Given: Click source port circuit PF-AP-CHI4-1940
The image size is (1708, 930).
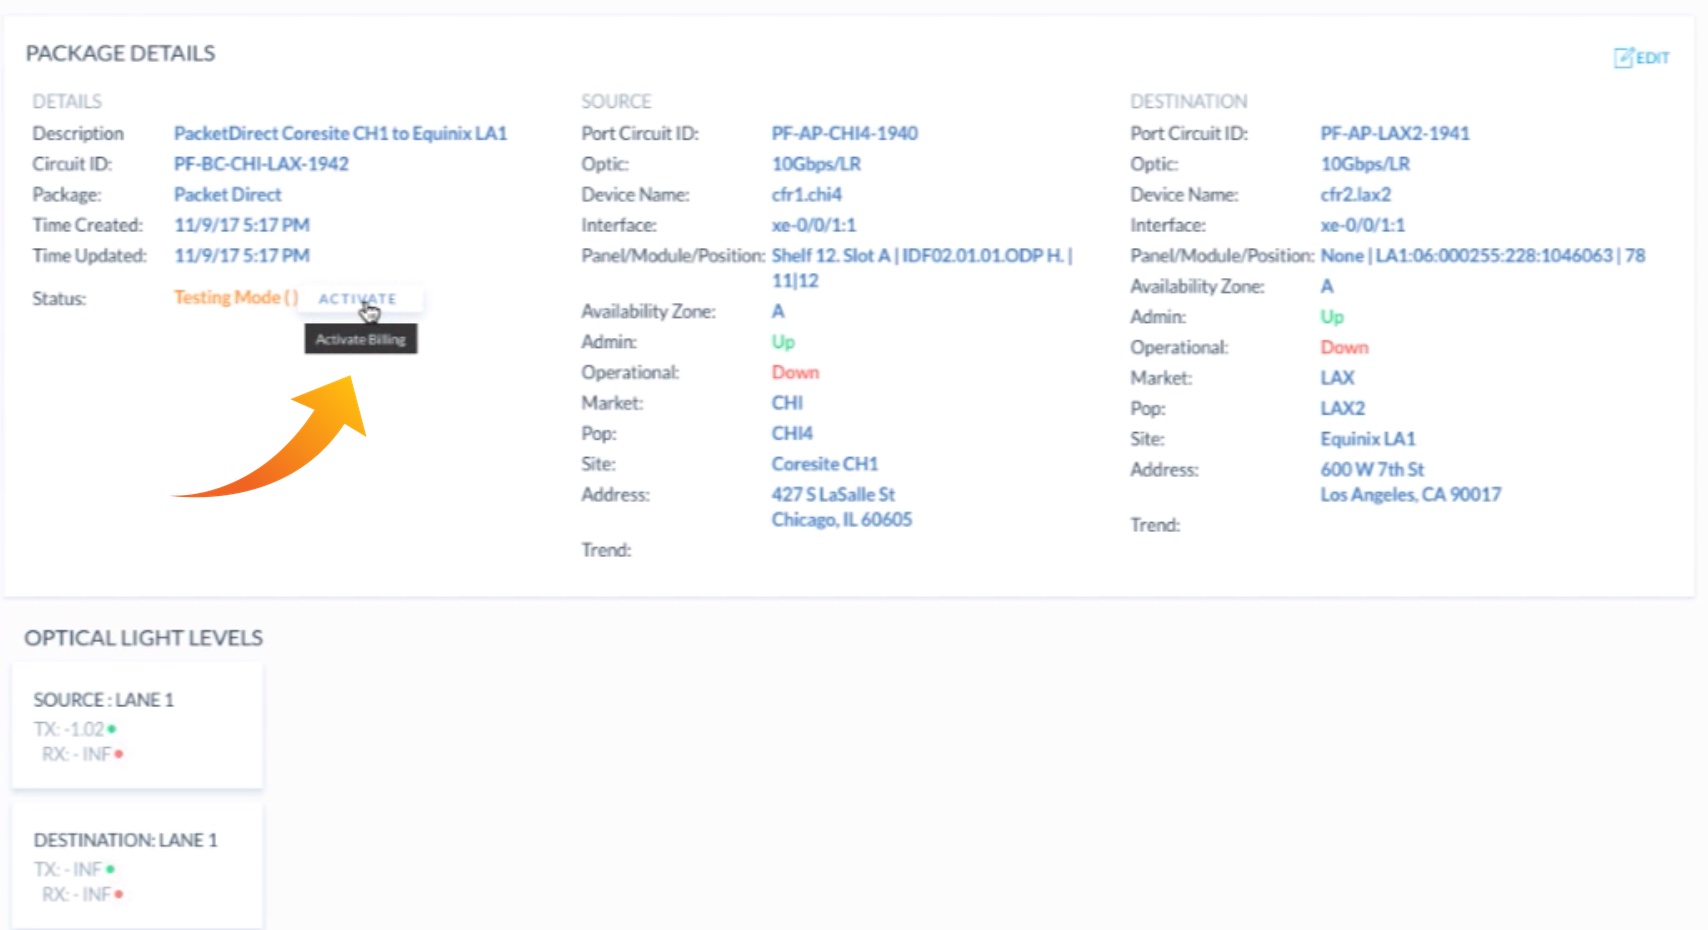Looking at the screenshot, I should tap(844, 133).
